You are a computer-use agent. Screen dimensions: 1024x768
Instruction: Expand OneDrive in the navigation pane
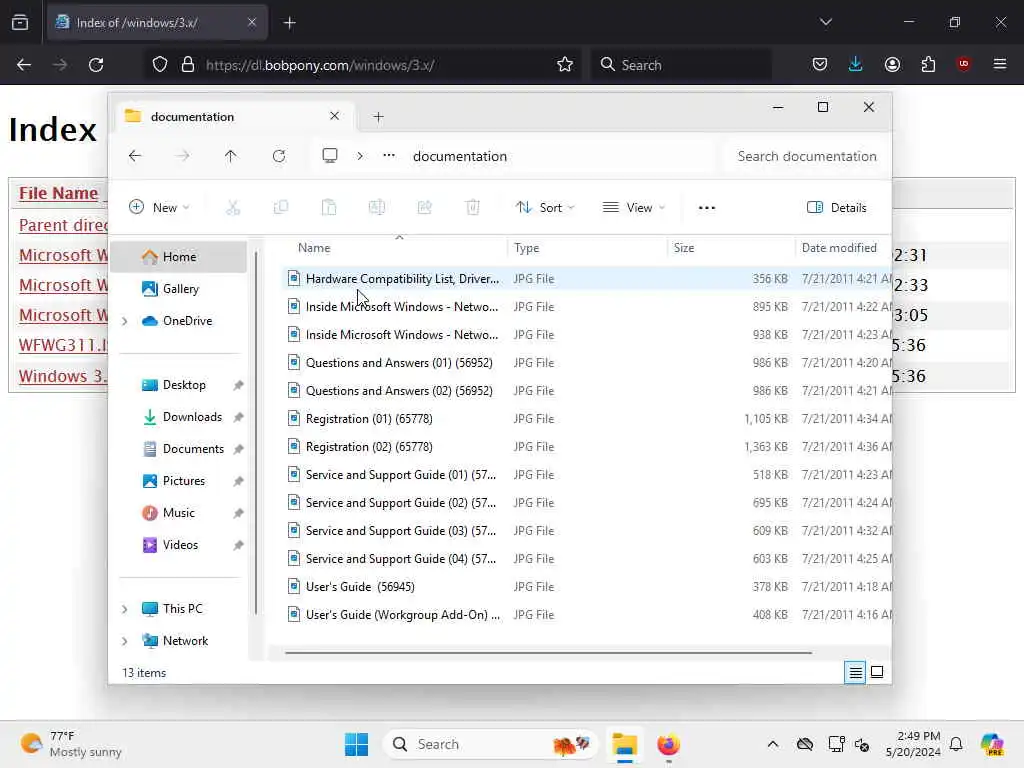click(x=125, y=321)
